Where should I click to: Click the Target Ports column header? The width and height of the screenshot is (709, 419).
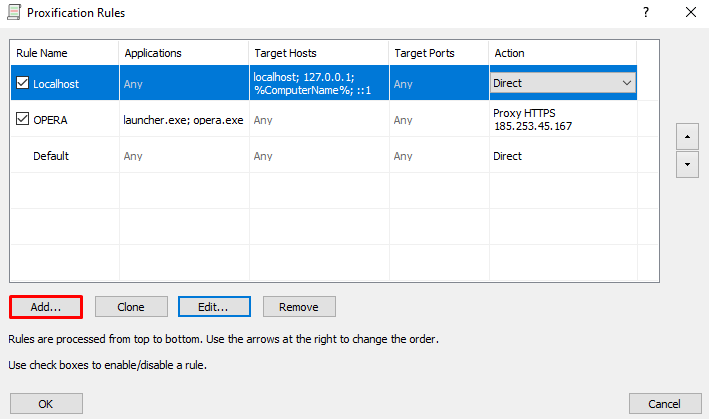439,53
